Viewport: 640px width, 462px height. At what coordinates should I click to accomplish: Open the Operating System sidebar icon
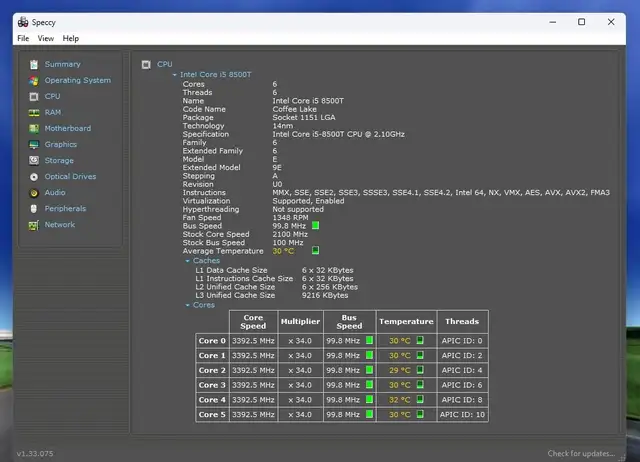pyautogui.click(x=34, y=80)
